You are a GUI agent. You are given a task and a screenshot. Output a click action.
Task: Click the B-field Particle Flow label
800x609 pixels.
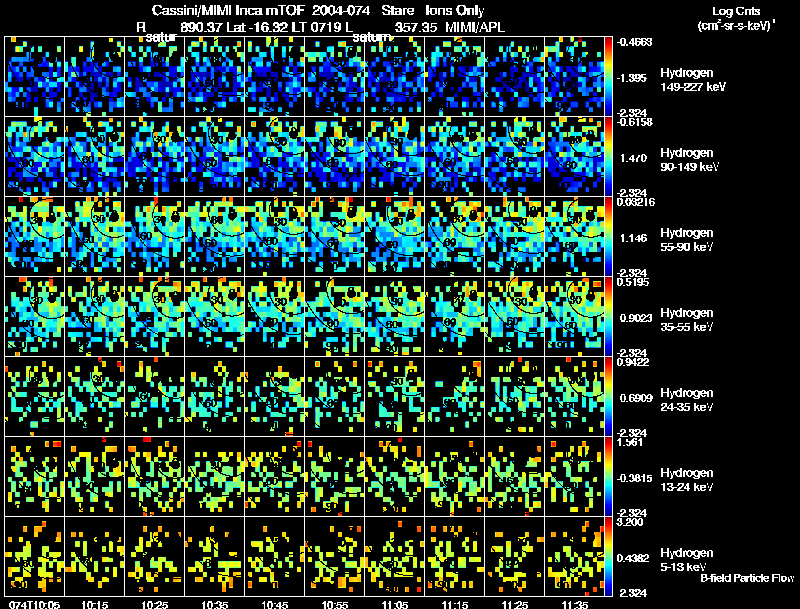tap(747, 578)
